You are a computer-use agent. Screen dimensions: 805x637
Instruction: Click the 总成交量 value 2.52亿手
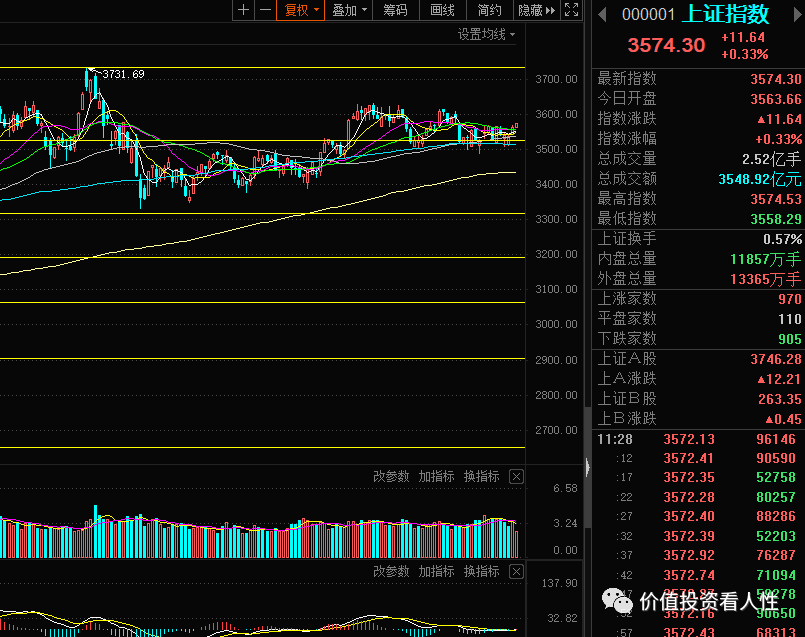[x=771, y=159]
